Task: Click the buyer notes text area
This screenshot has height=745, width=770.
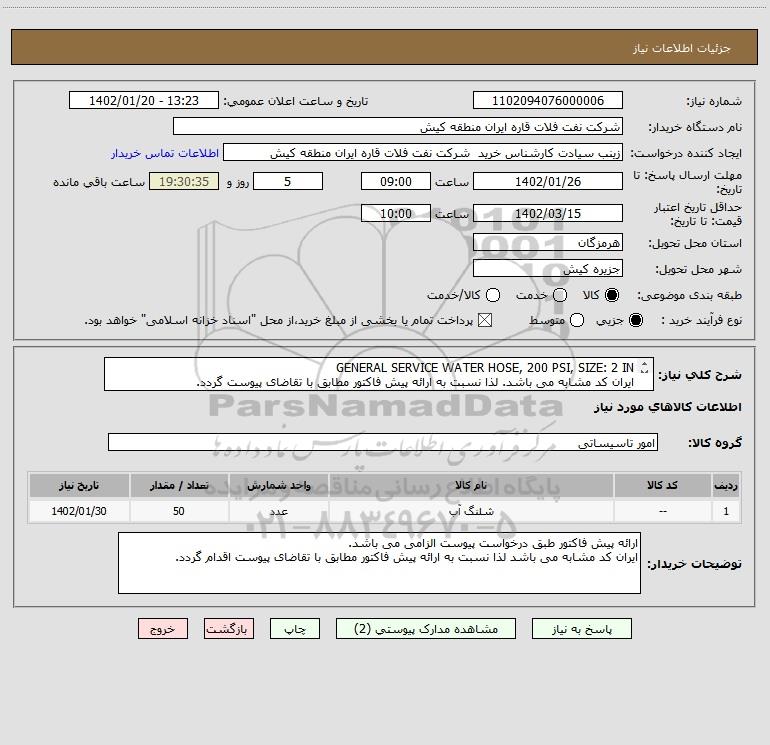Action: (x=379, y=563)
